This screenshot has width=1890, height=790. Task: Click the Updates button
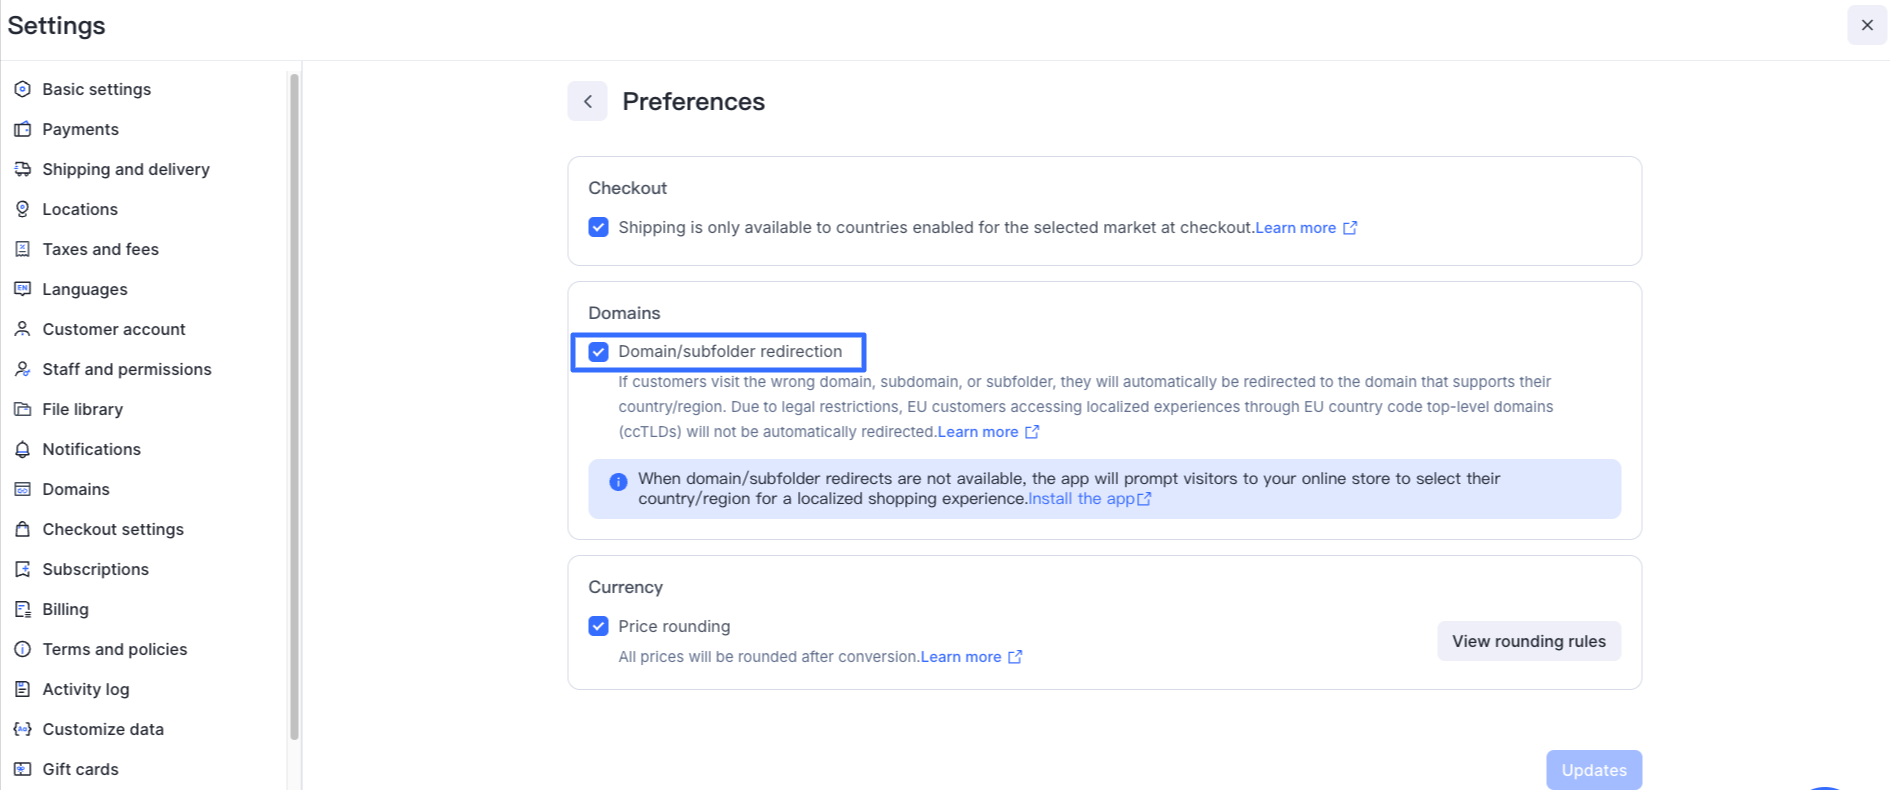point(1593,770)
